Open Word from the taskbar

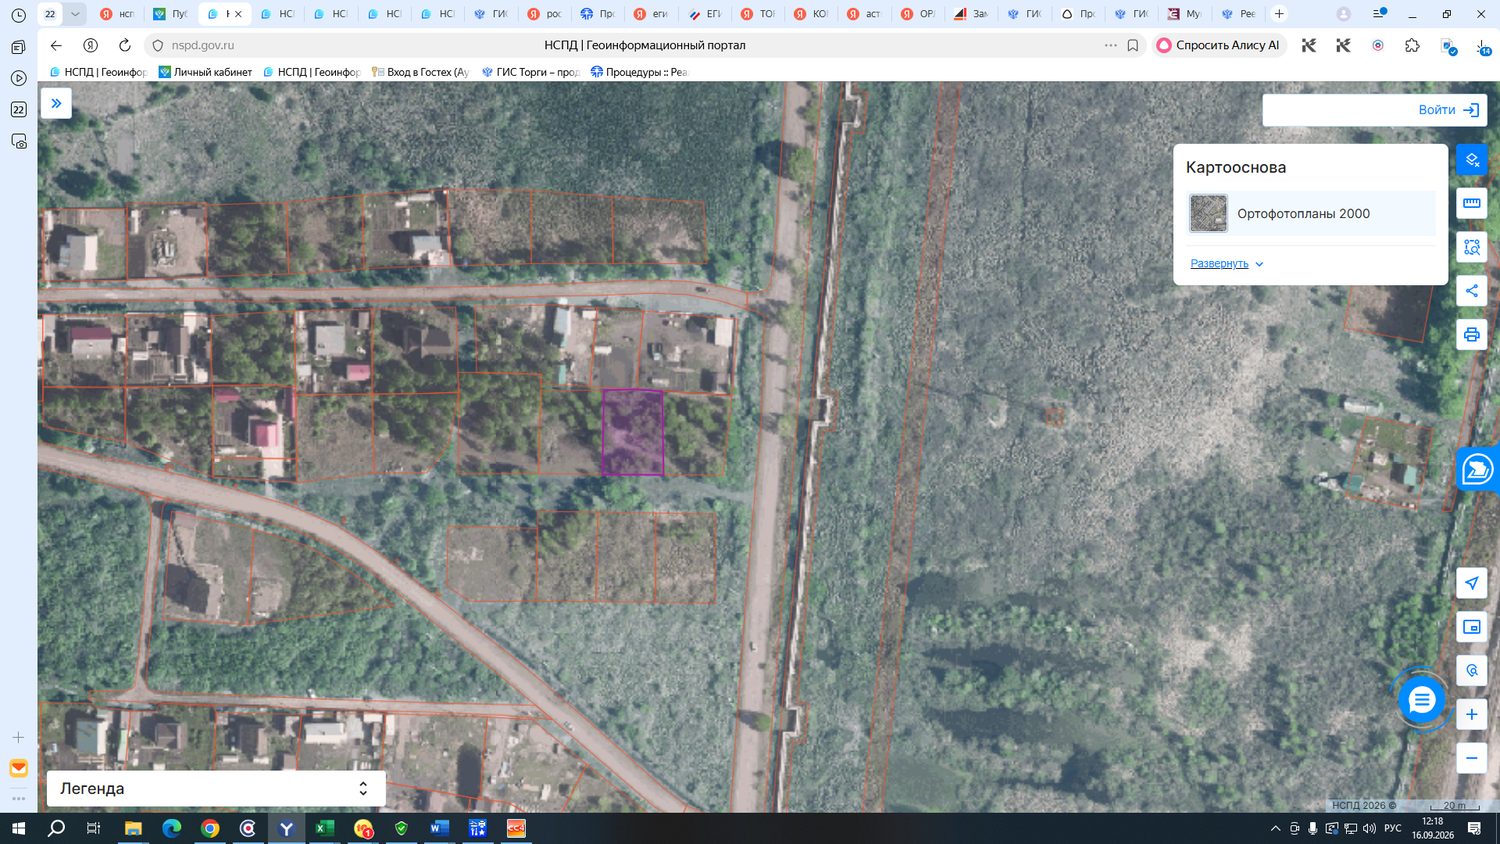pyautogui.click(x=439, y=828)
